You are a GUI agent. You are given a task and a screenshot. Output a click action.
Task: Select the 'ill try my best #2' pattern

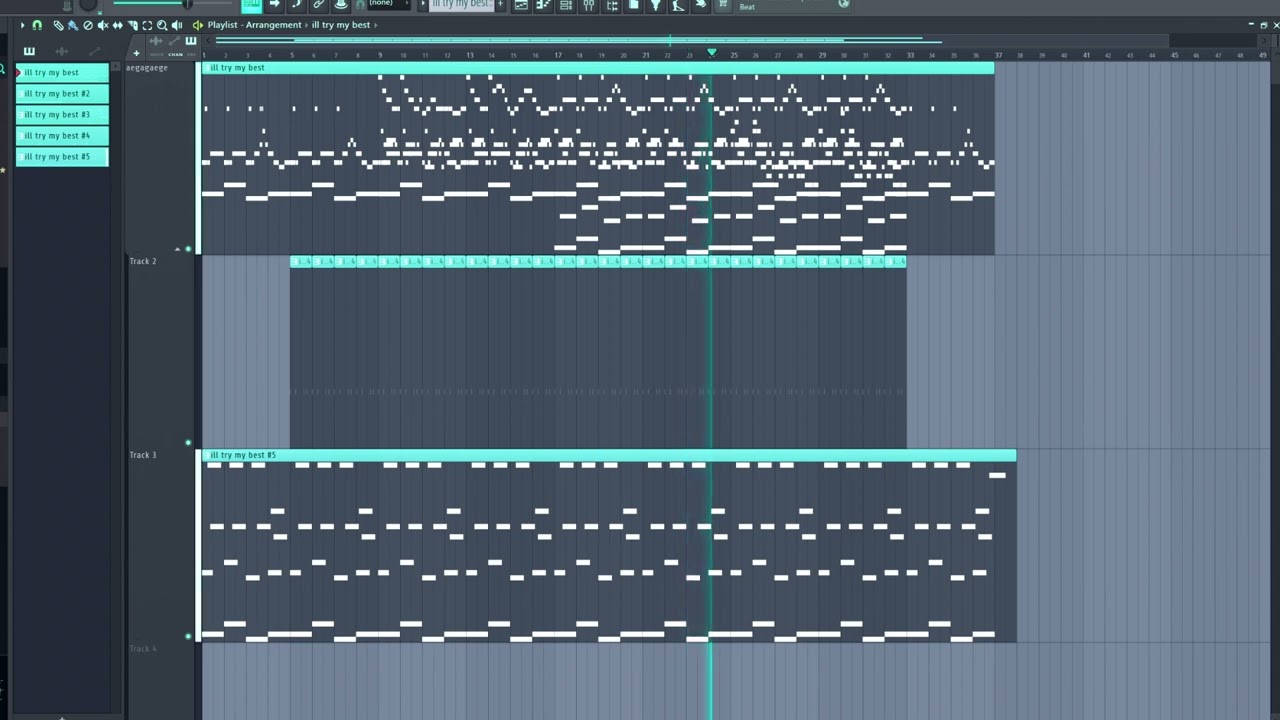point(62,94)
